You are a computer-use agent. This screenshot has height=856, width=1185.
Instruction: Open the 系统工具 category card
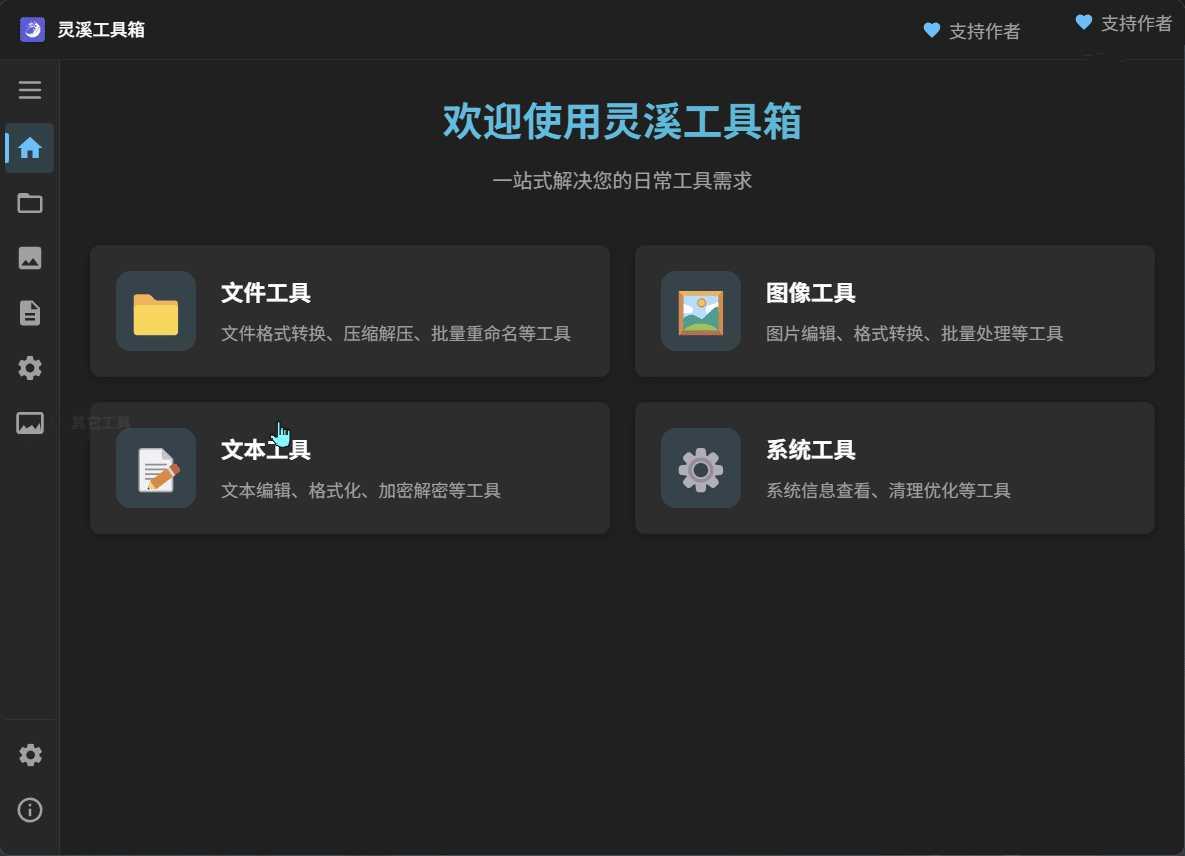894,468
